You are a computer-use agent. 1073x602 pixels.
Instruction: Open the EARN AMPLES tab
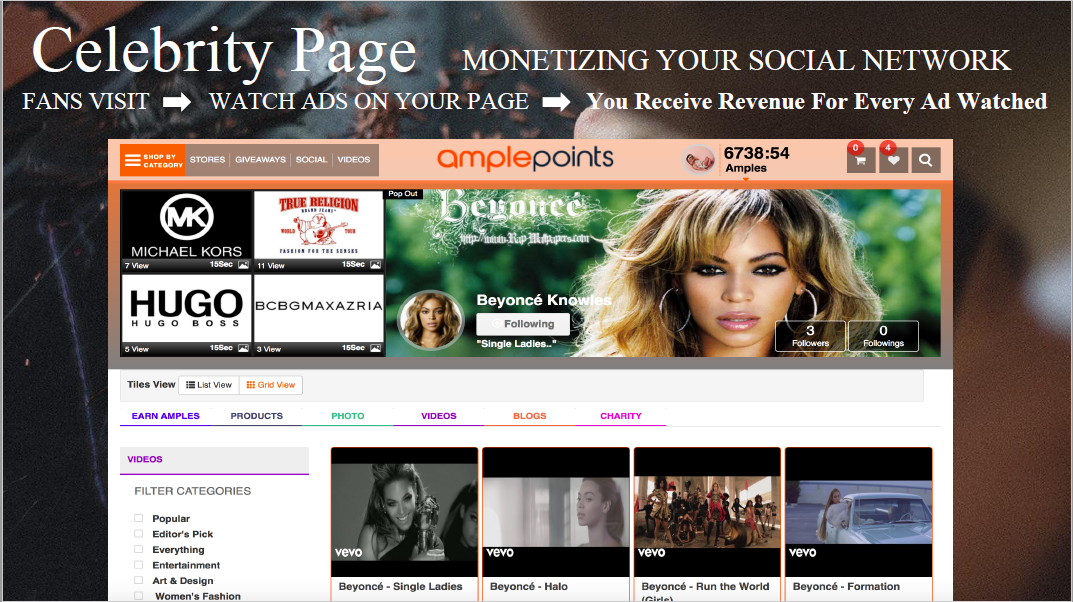pos(165,416)
